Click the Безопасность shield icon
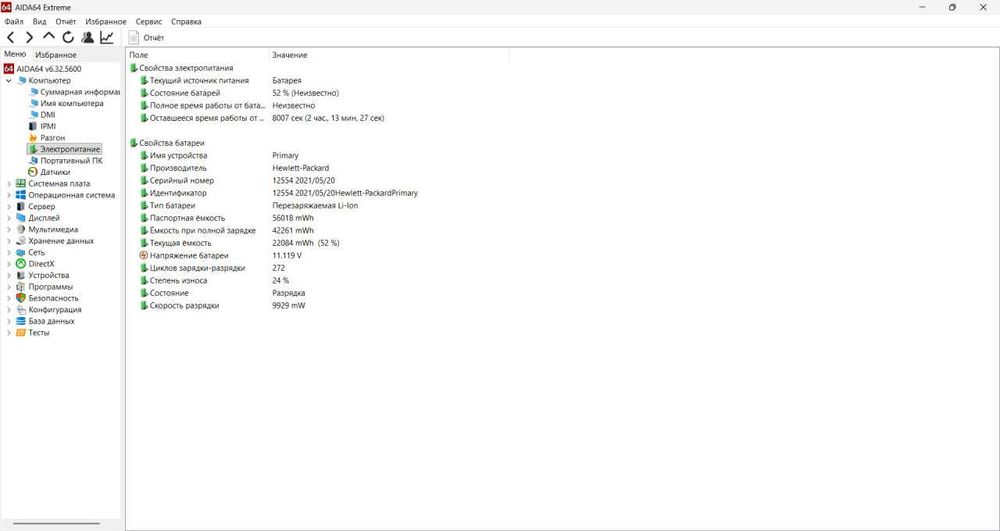 21,298
